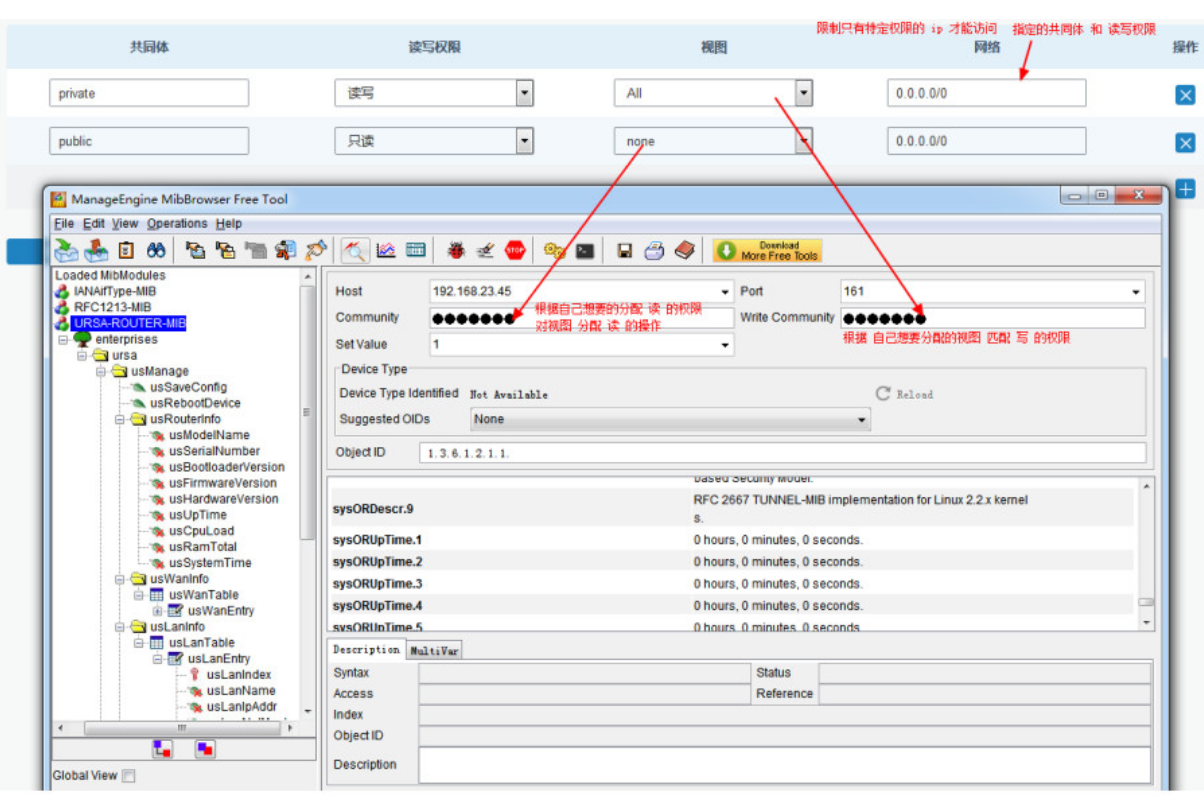Click the red STOP icon

(515, 250)
